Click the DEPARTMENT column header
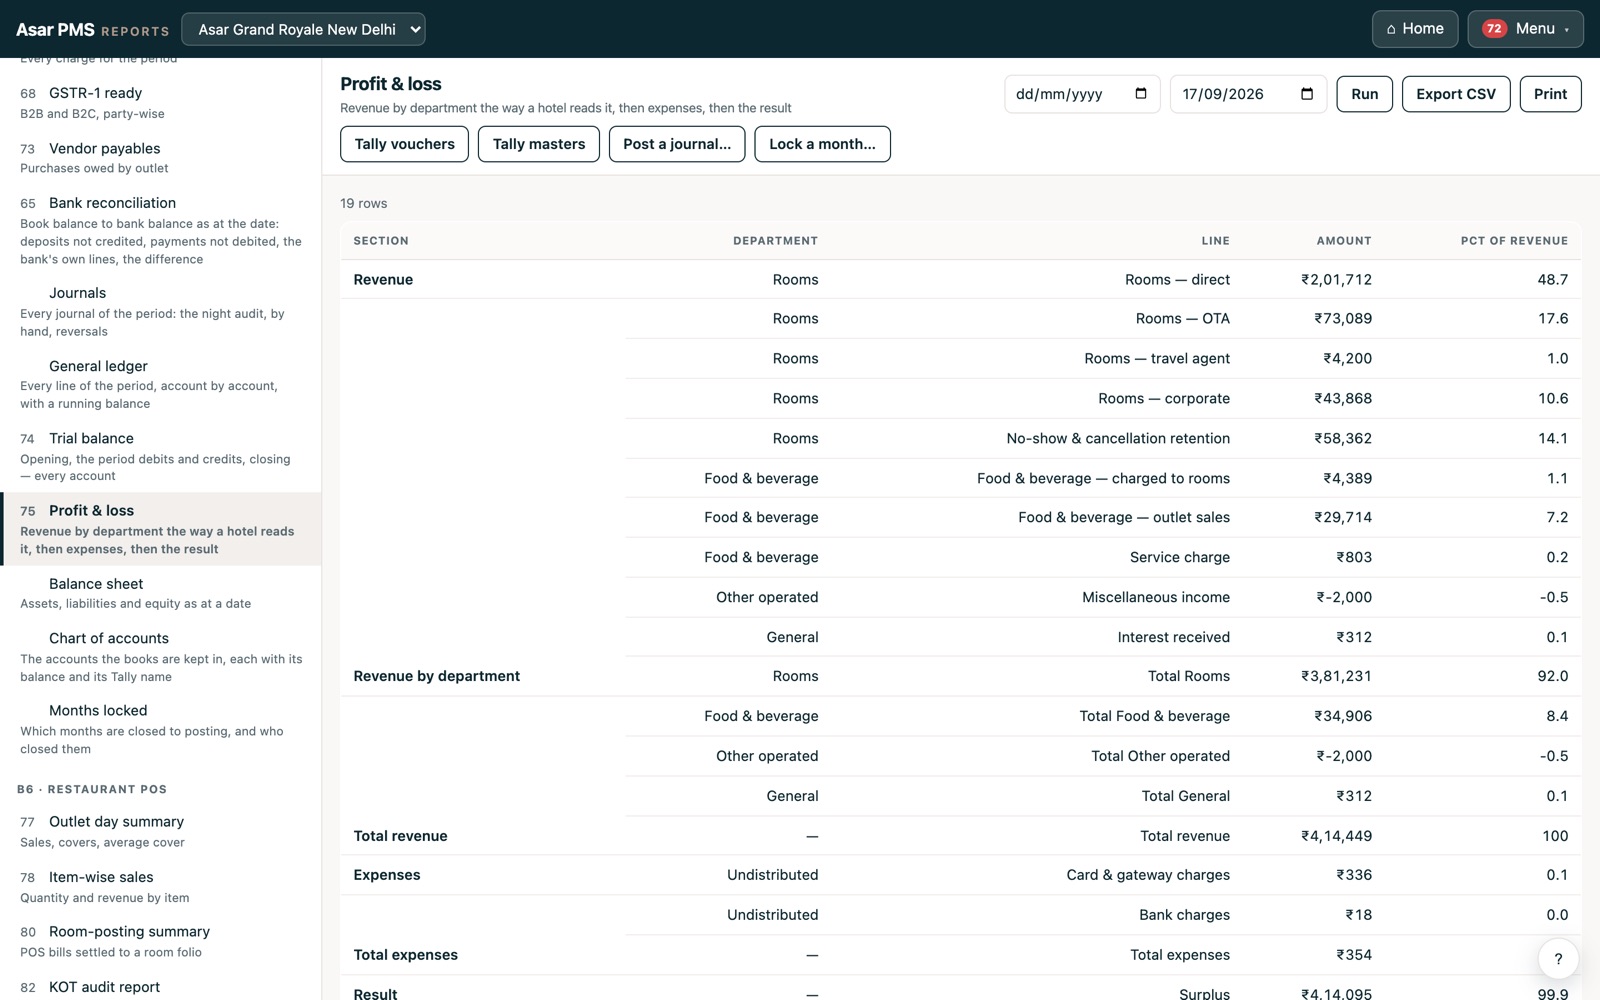The height and width of the screenshot is (1000, 1600). (775, 241)
